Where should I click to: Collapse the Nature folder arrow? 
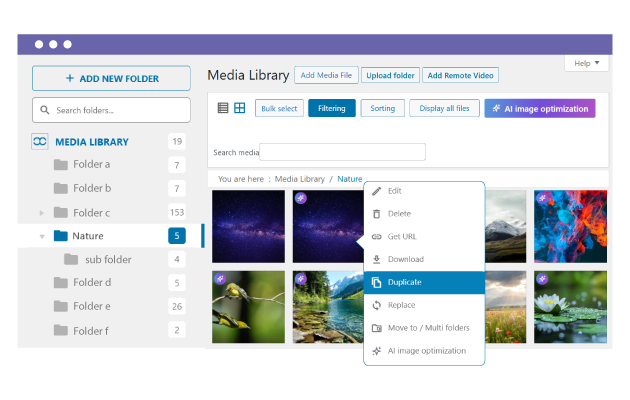pos(41,237)
